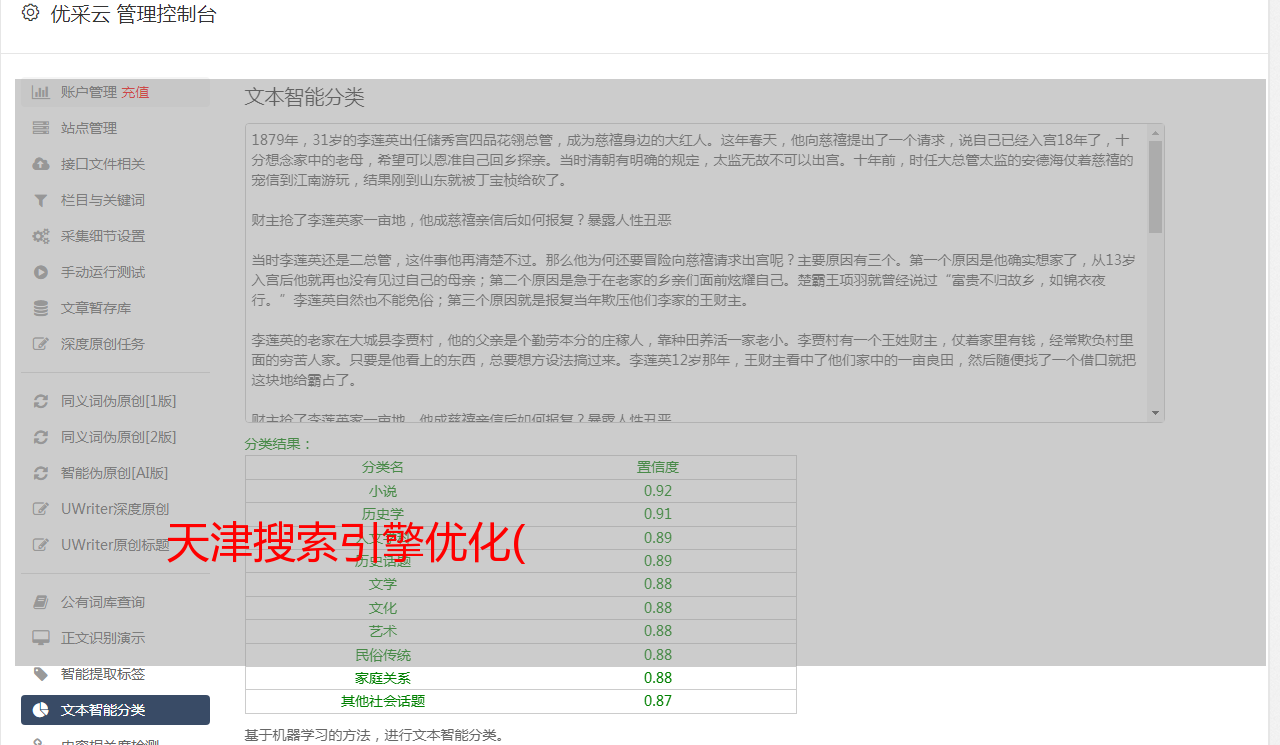Open 账户管理 via its bar chart icon

pyautogui.click(x=40, y=92)
